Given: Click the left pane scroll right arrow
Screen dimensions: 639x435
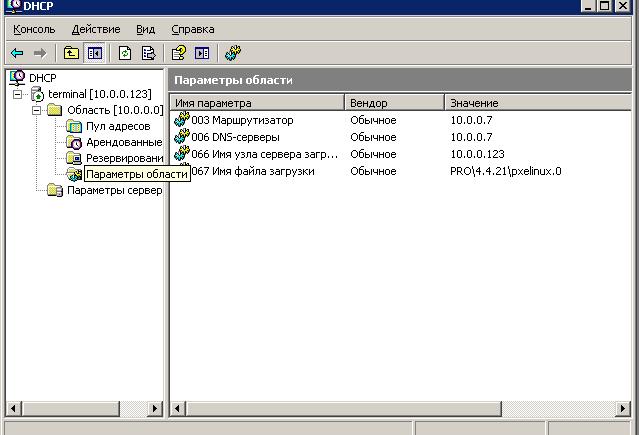Looking at the screenshot, I should 155,408.
